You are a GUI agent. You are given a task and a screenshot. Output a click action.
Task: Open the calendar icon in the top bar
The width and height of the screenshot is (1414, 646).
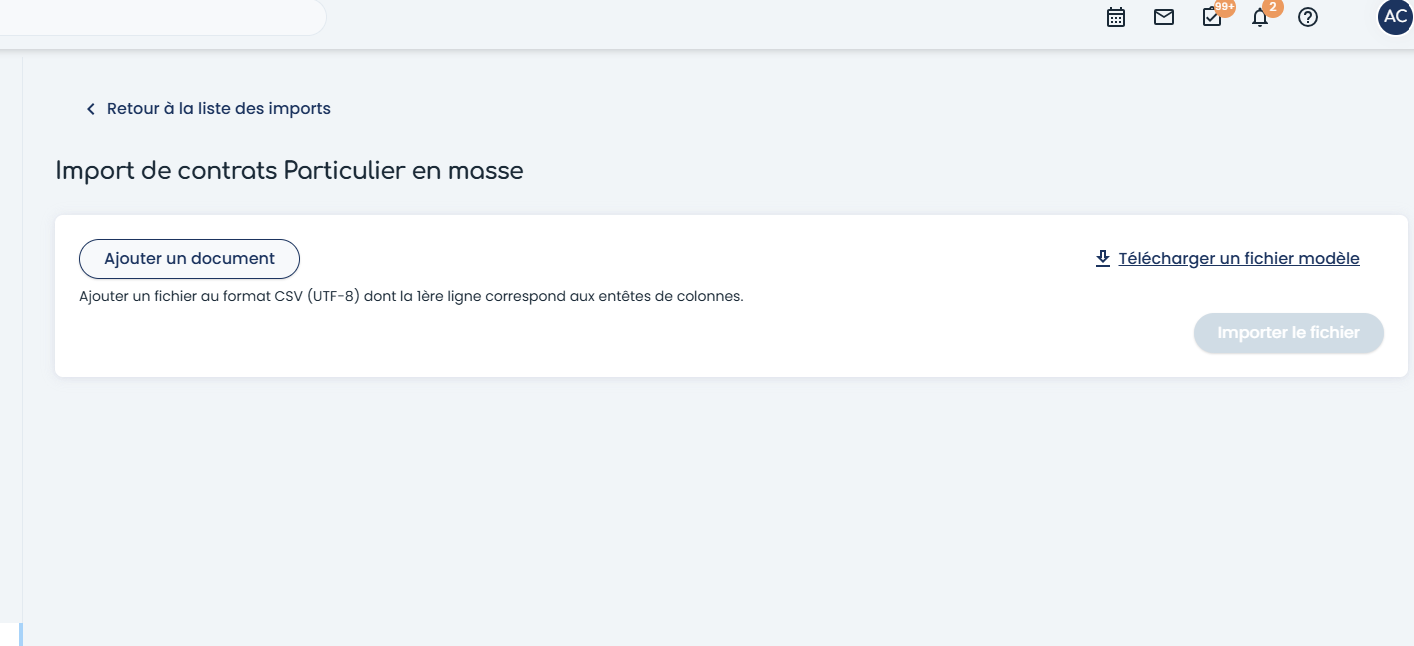pyautogui.click(x=1116, y=17)
